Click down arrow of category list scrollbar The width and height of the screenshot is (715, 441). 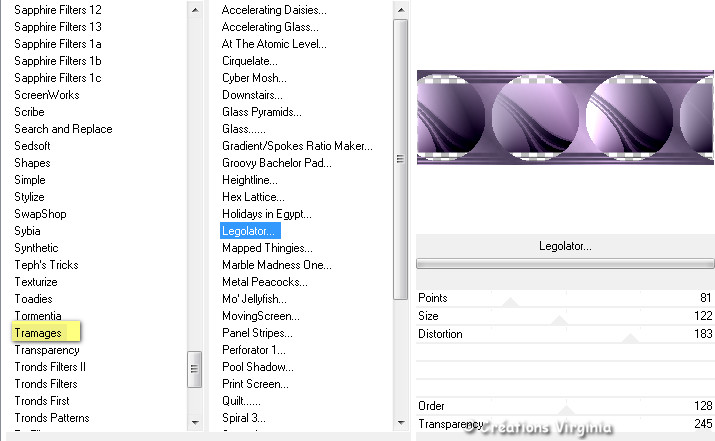click(x=195, y=423)
